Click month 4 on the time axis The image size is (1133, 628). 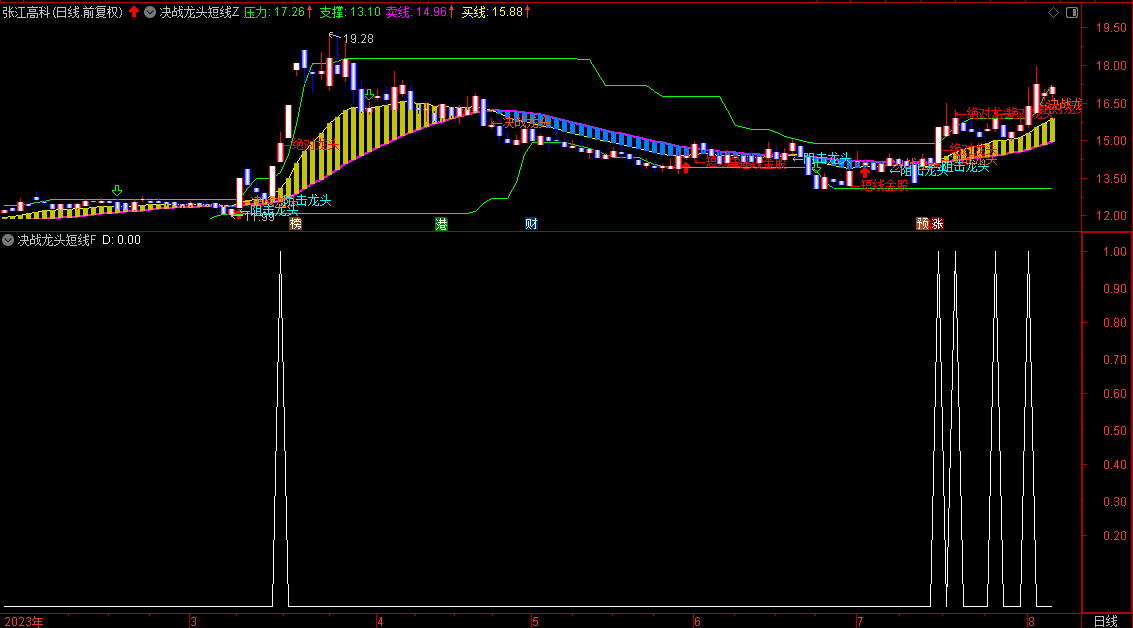380,621
